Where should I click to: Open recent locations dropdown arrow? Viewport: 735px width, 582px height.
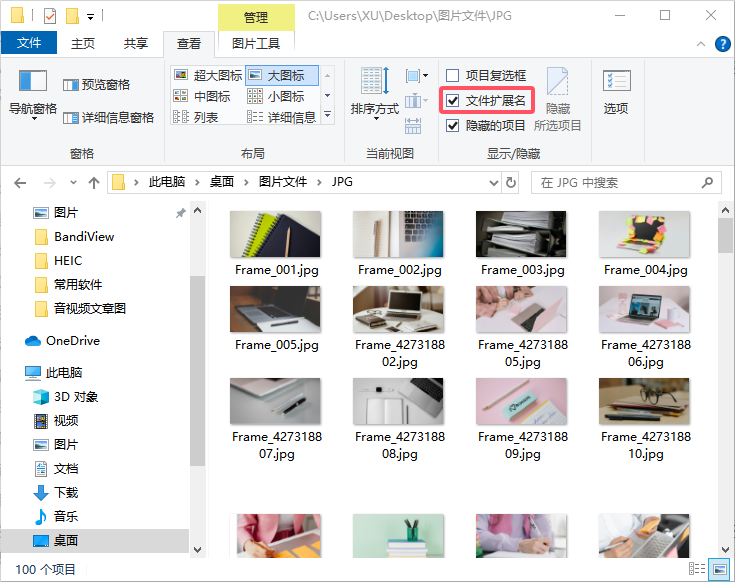pyautogui.click(x=73, y=183)
